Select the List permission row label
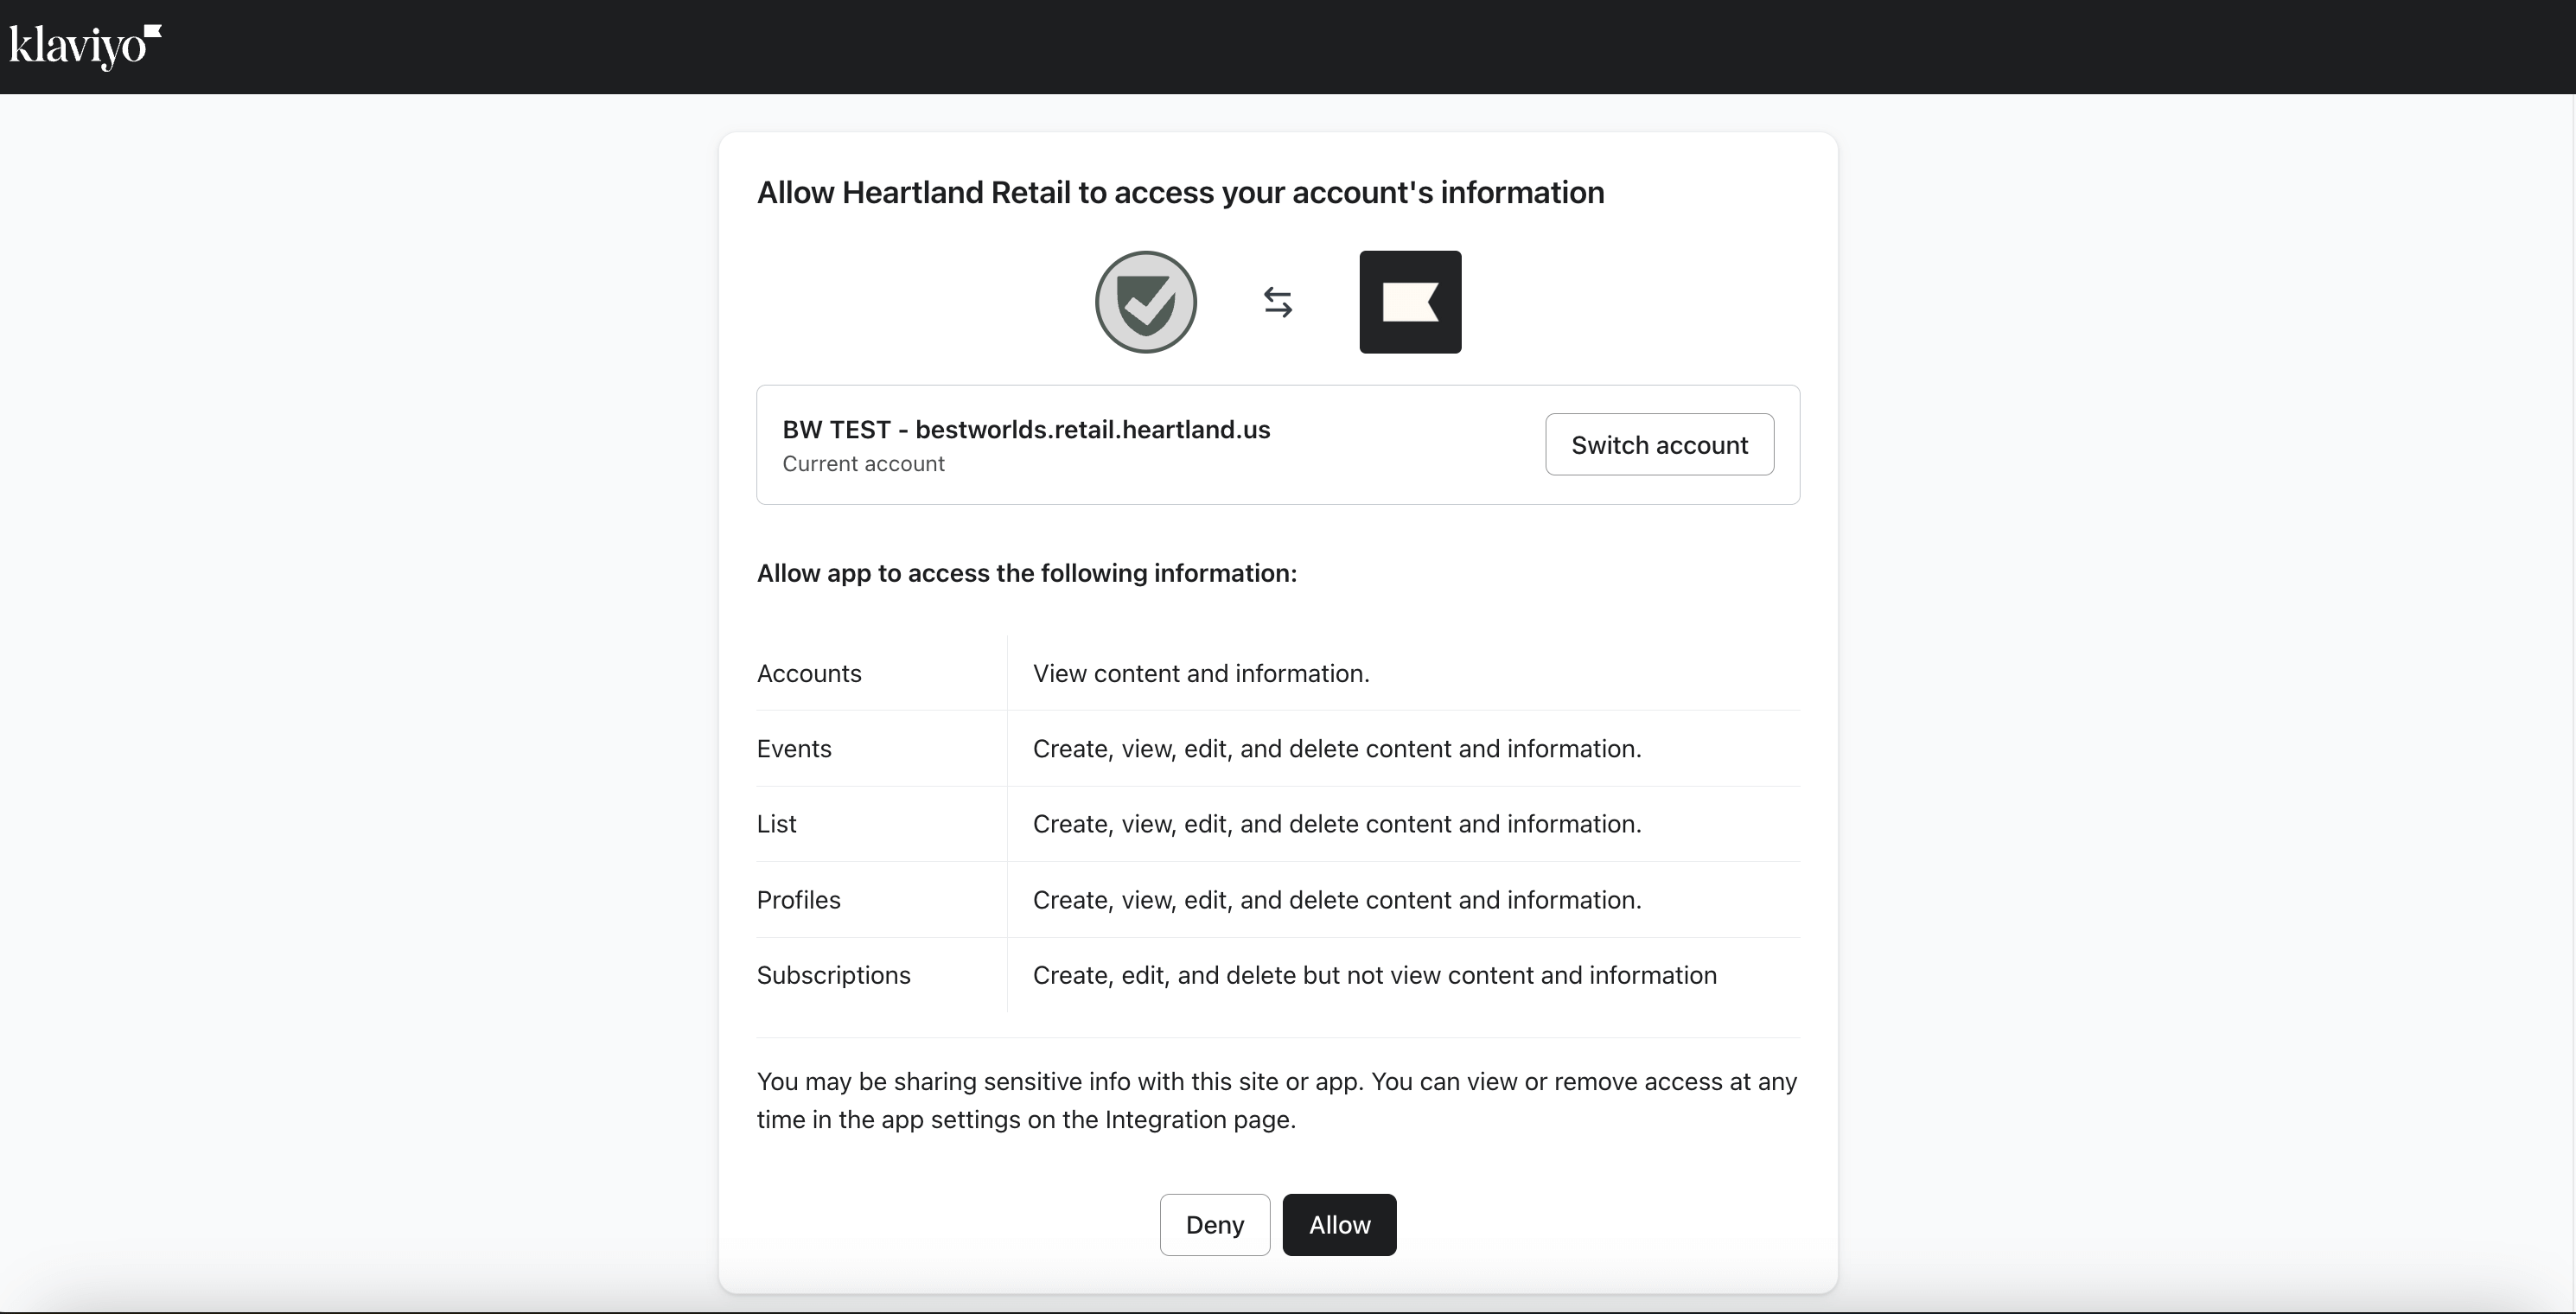Viewport: 2576px width, 1314px height. (x=776, y=824)
